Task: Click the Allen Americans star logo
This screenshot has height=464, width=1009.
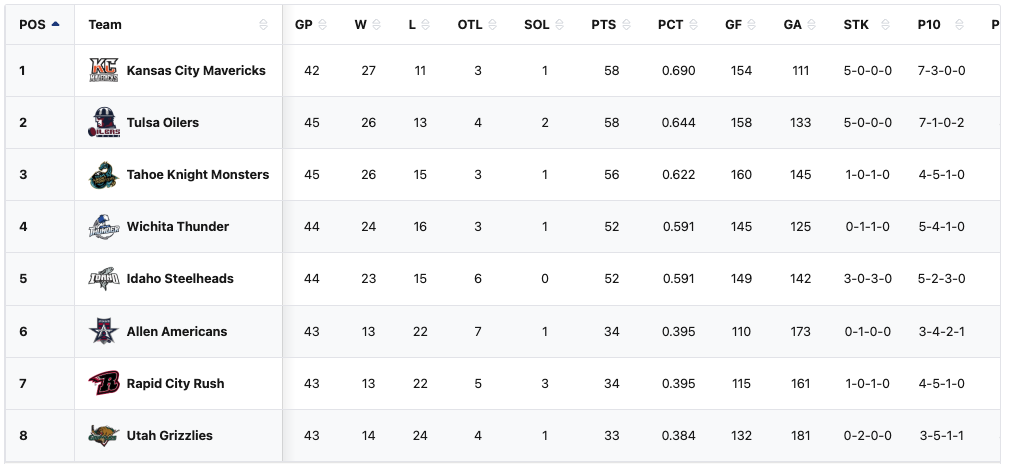Action: [x=103, y=331]
